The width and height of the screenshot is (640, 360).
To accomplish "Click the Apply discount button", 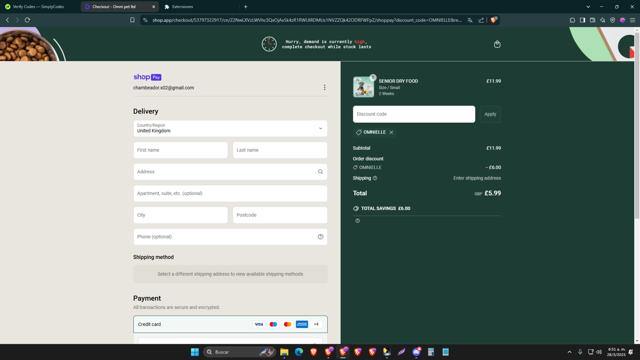I will point(490,114).
